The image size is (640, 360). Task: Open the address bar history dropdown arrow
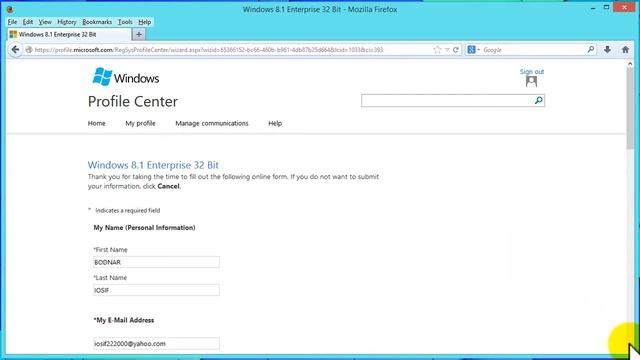point(447,50)
